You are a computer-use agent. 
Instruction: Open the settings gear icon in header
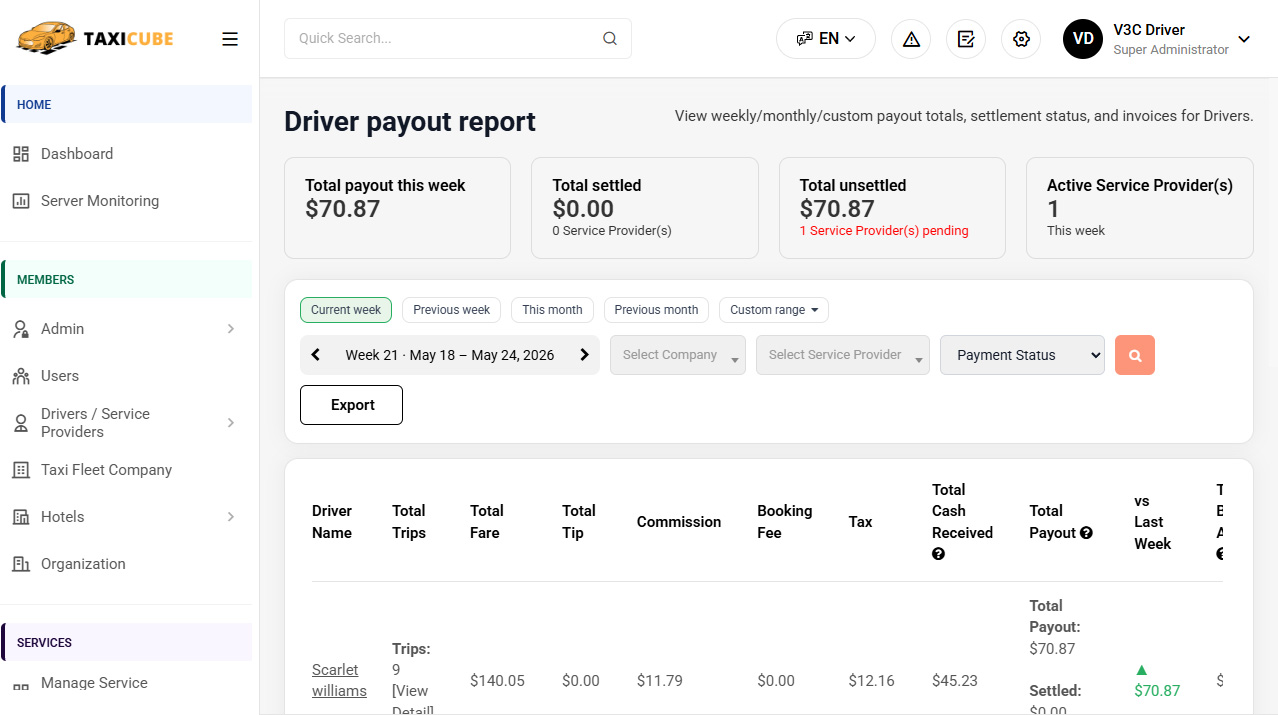1021,39
